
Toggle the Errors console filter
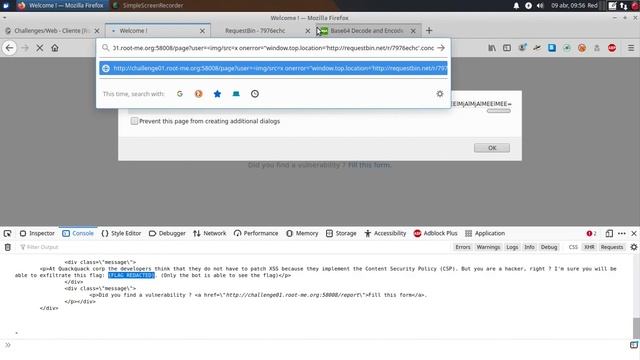click(x=463, y=247)
